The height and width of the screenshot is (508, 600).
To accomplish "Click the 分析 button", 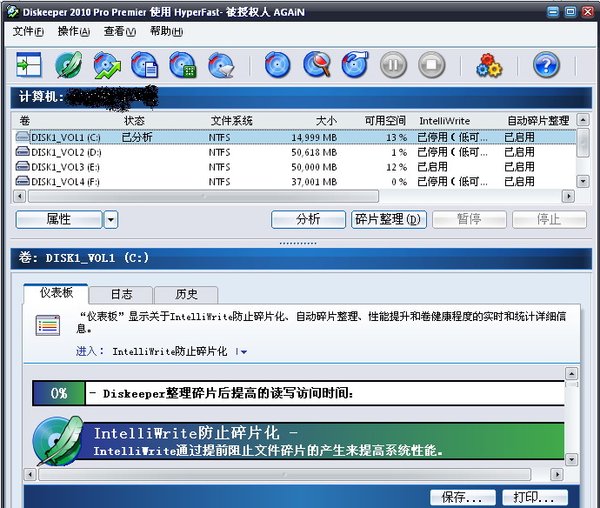I will [308, 220].
